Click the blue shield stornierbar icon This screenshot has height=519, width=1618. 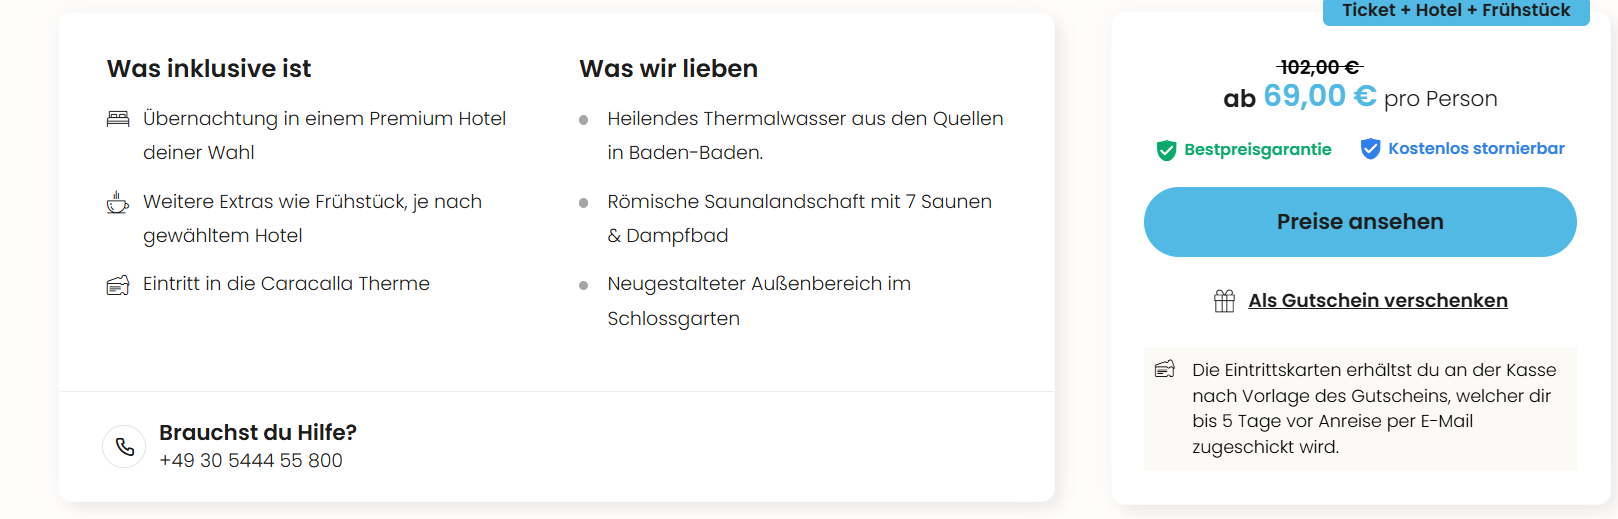pyautogui.click(x=1370, y=149)
